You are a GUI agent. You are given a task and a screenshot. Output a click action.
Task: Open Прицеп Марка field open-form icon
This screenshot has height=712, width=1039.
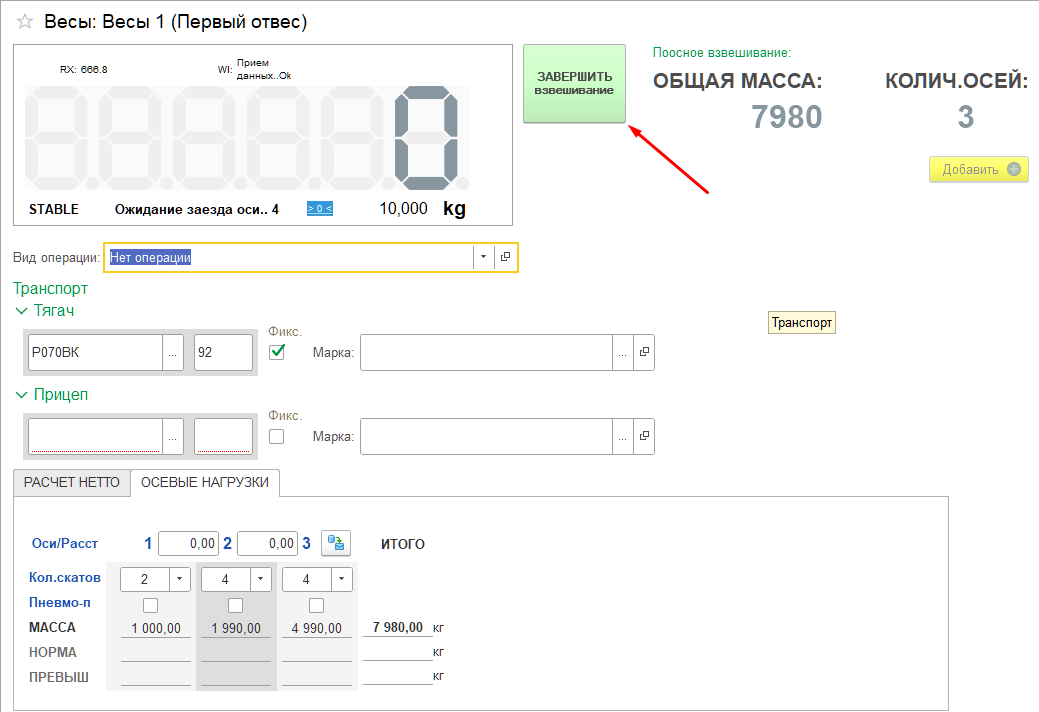[x=644, y=436]
